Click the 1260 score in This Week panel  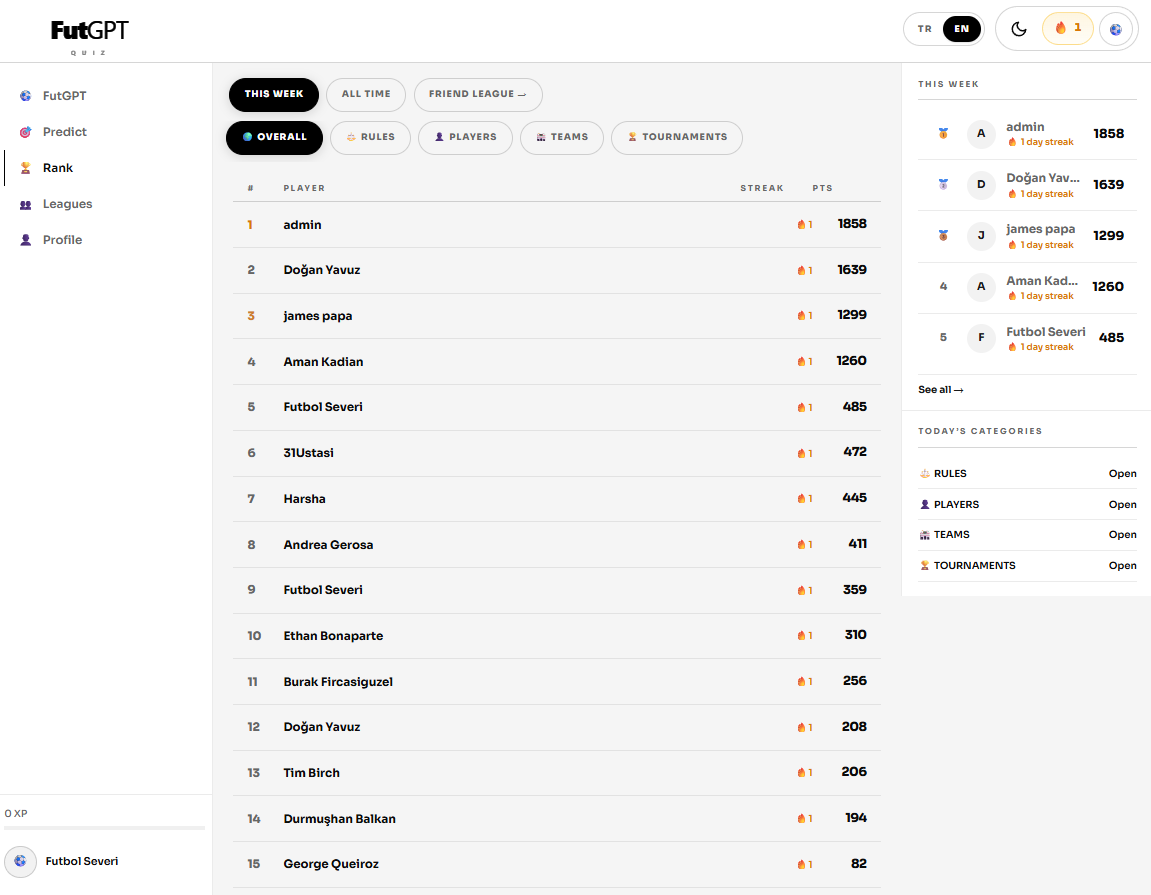coord(1108,286)
